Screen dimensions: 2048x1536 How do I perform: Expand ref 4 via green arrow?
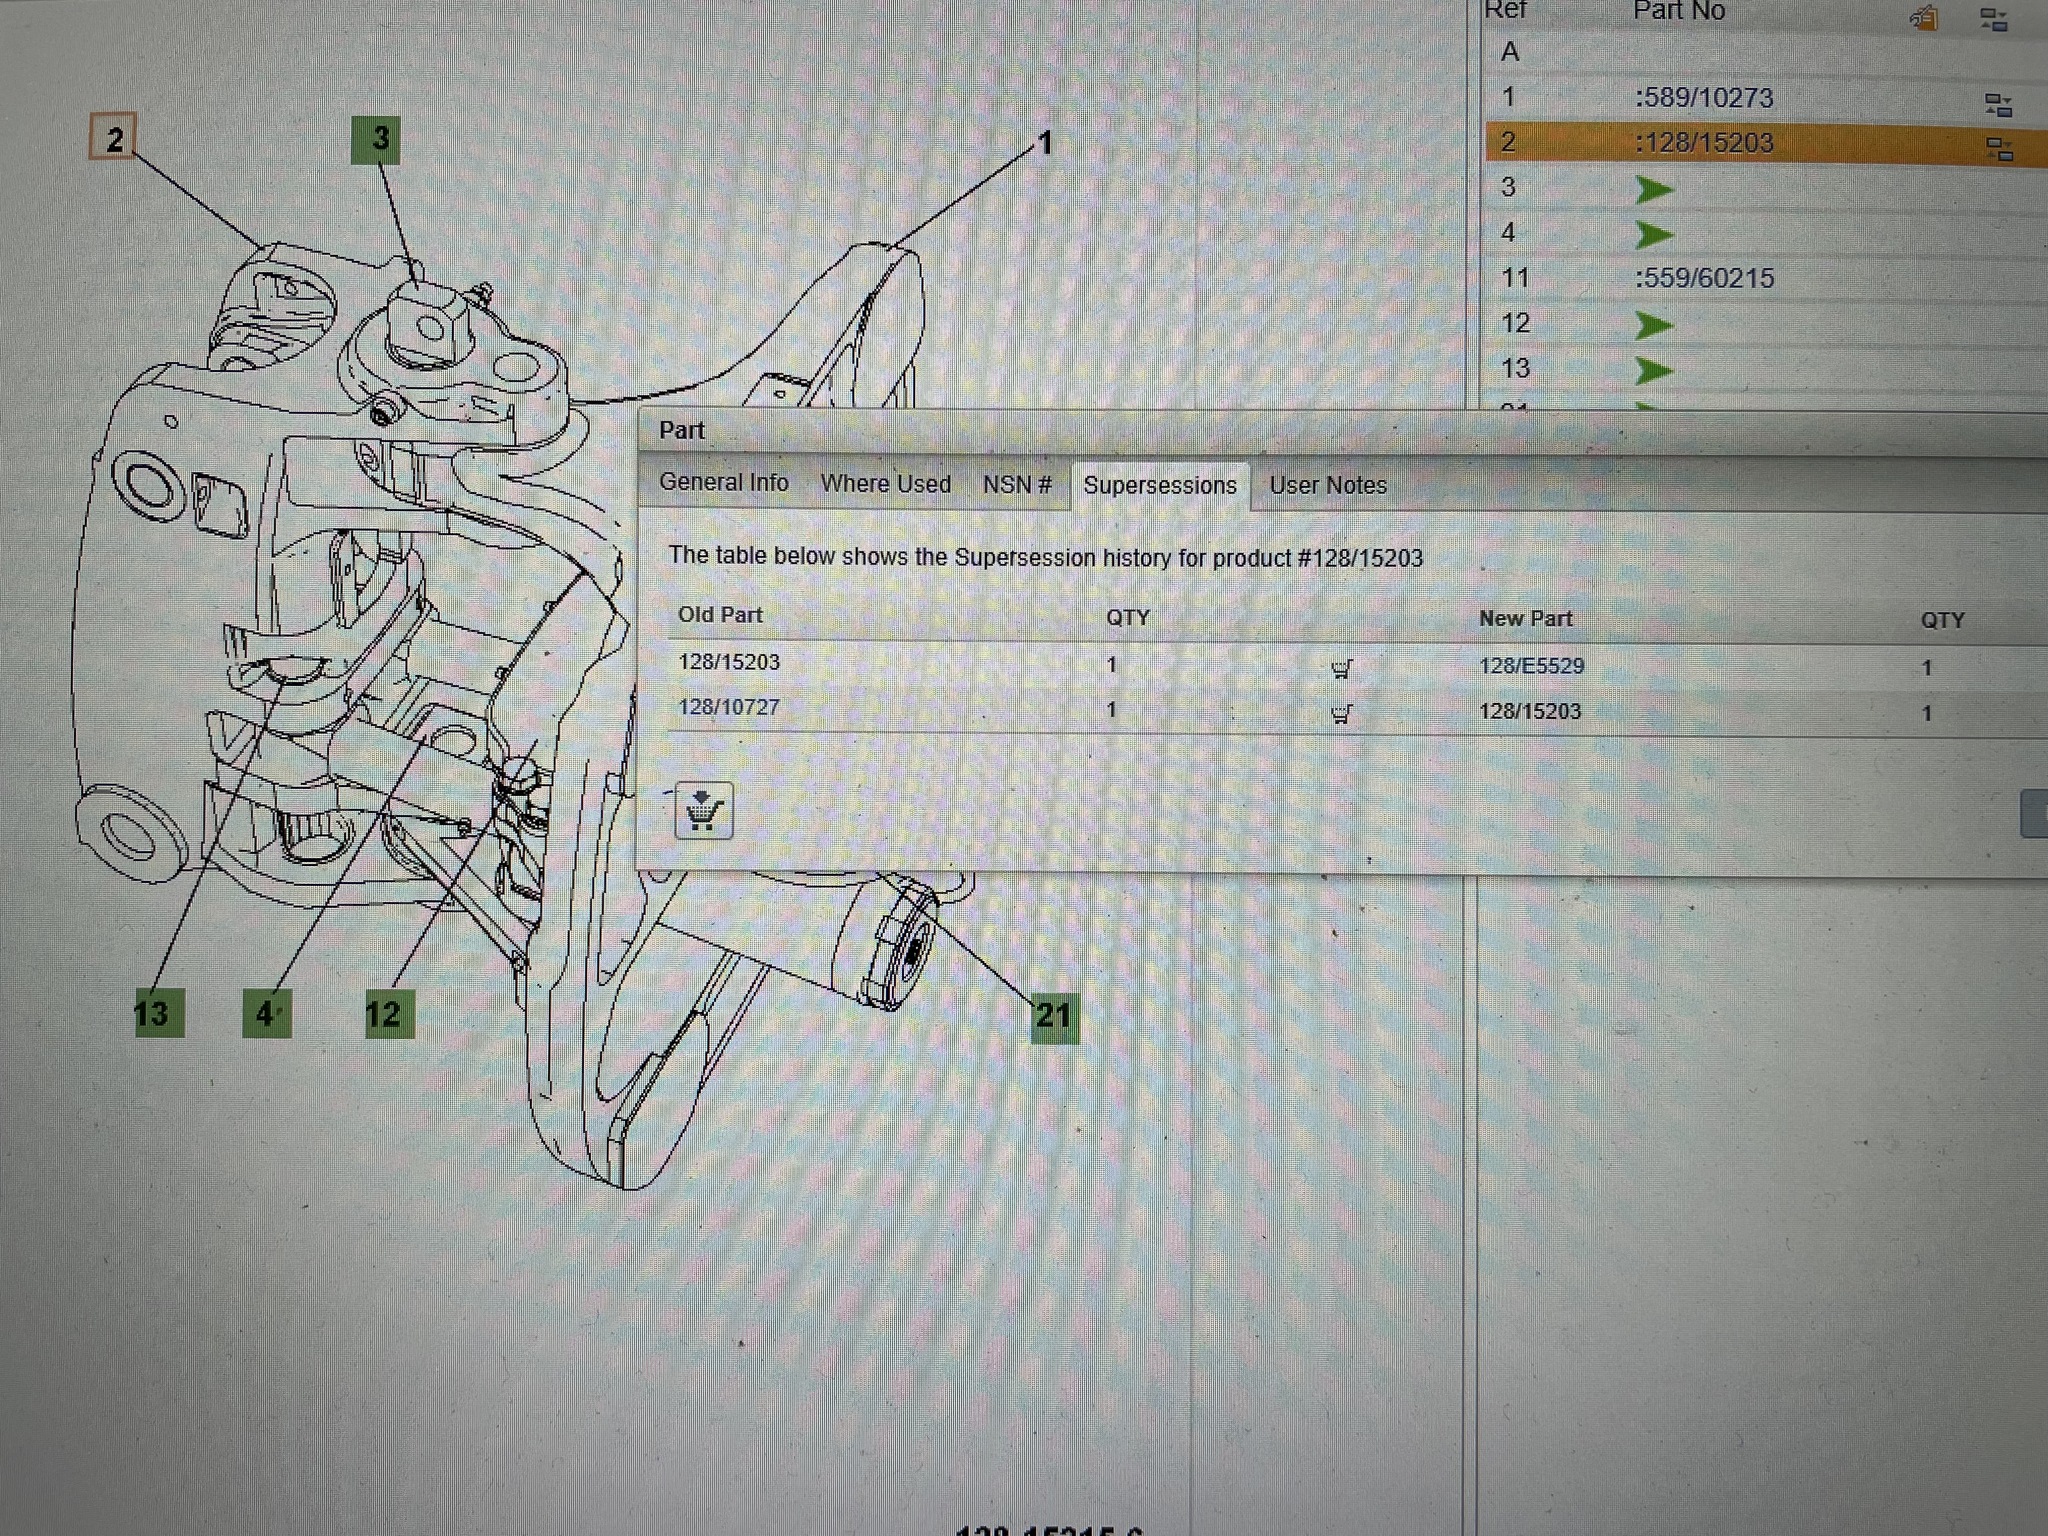1654,235
